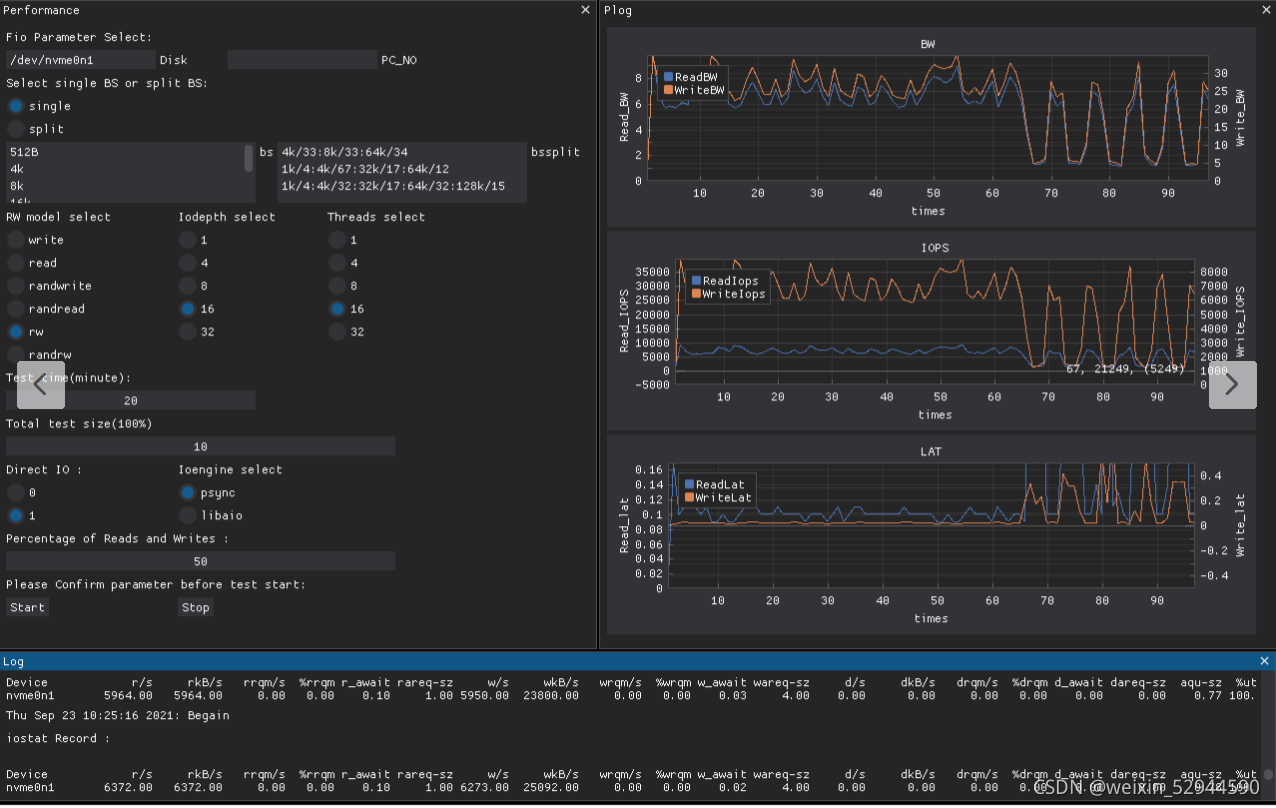Screen dimensions: 1276x808
Task: Click WriteIops legend entry in IOPS chart
Action: click(728, 294)
